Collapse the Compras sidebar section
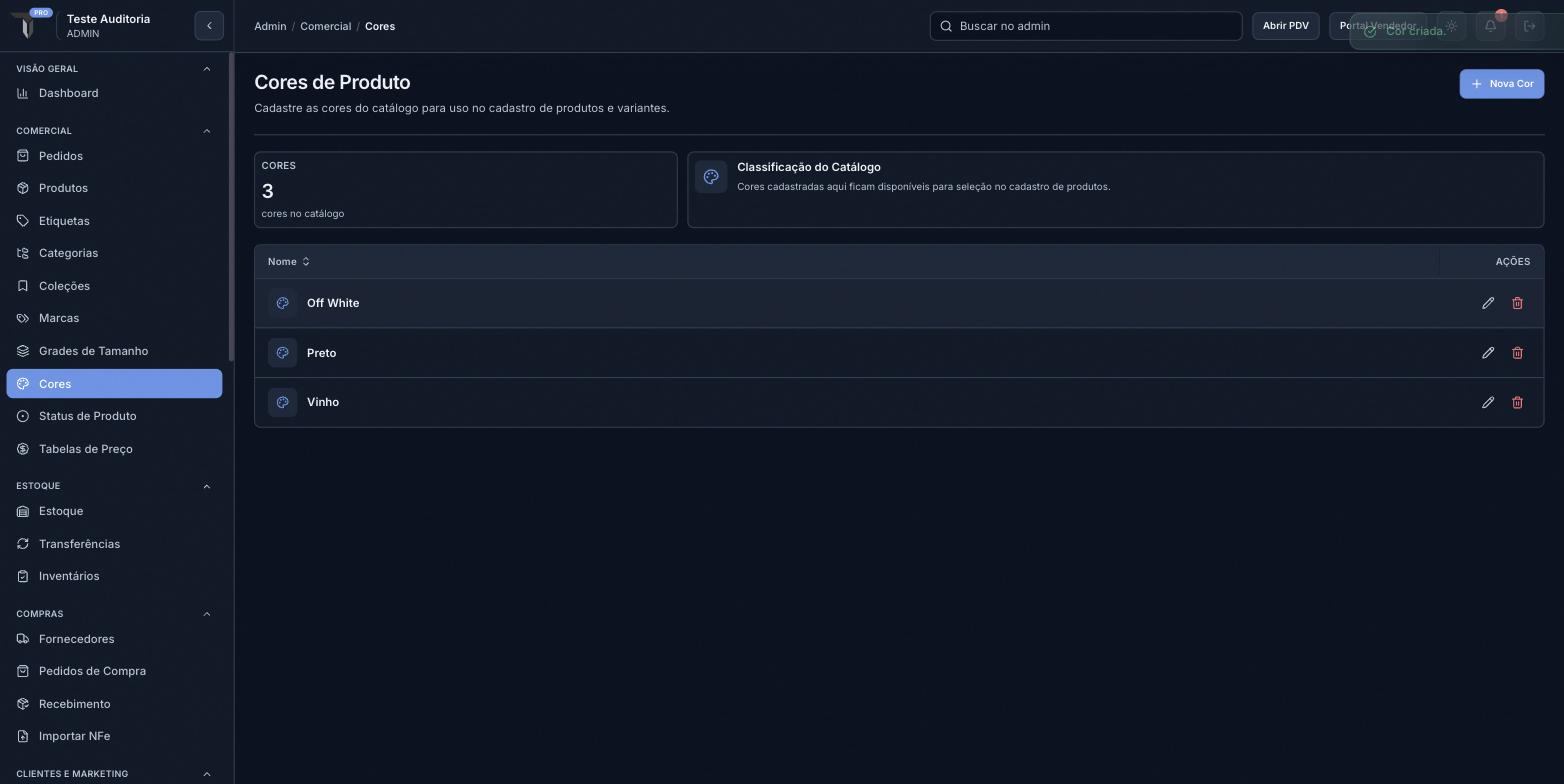This screenshot has height=784, width=1564. tap(207, 614)
